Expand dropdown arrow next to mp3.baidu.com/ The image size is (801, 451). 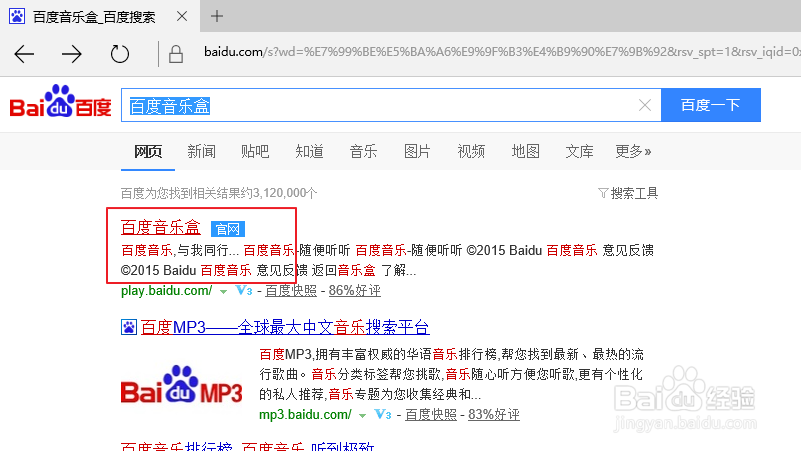click(362, 415)
